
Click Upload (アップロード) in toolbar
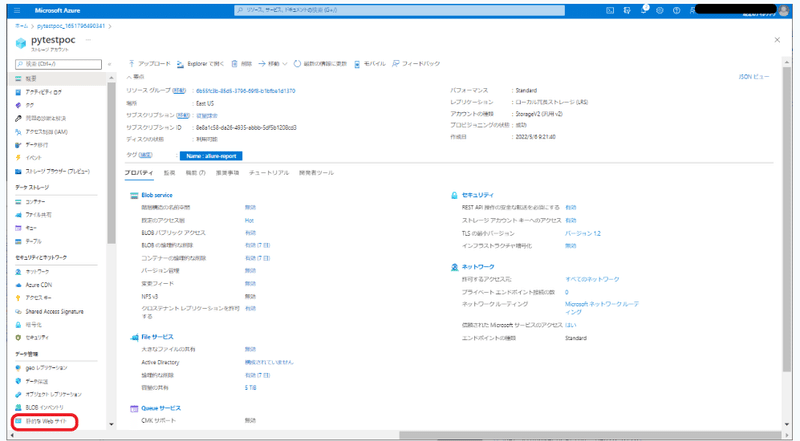pyautogui.click(x=149, y=64)
